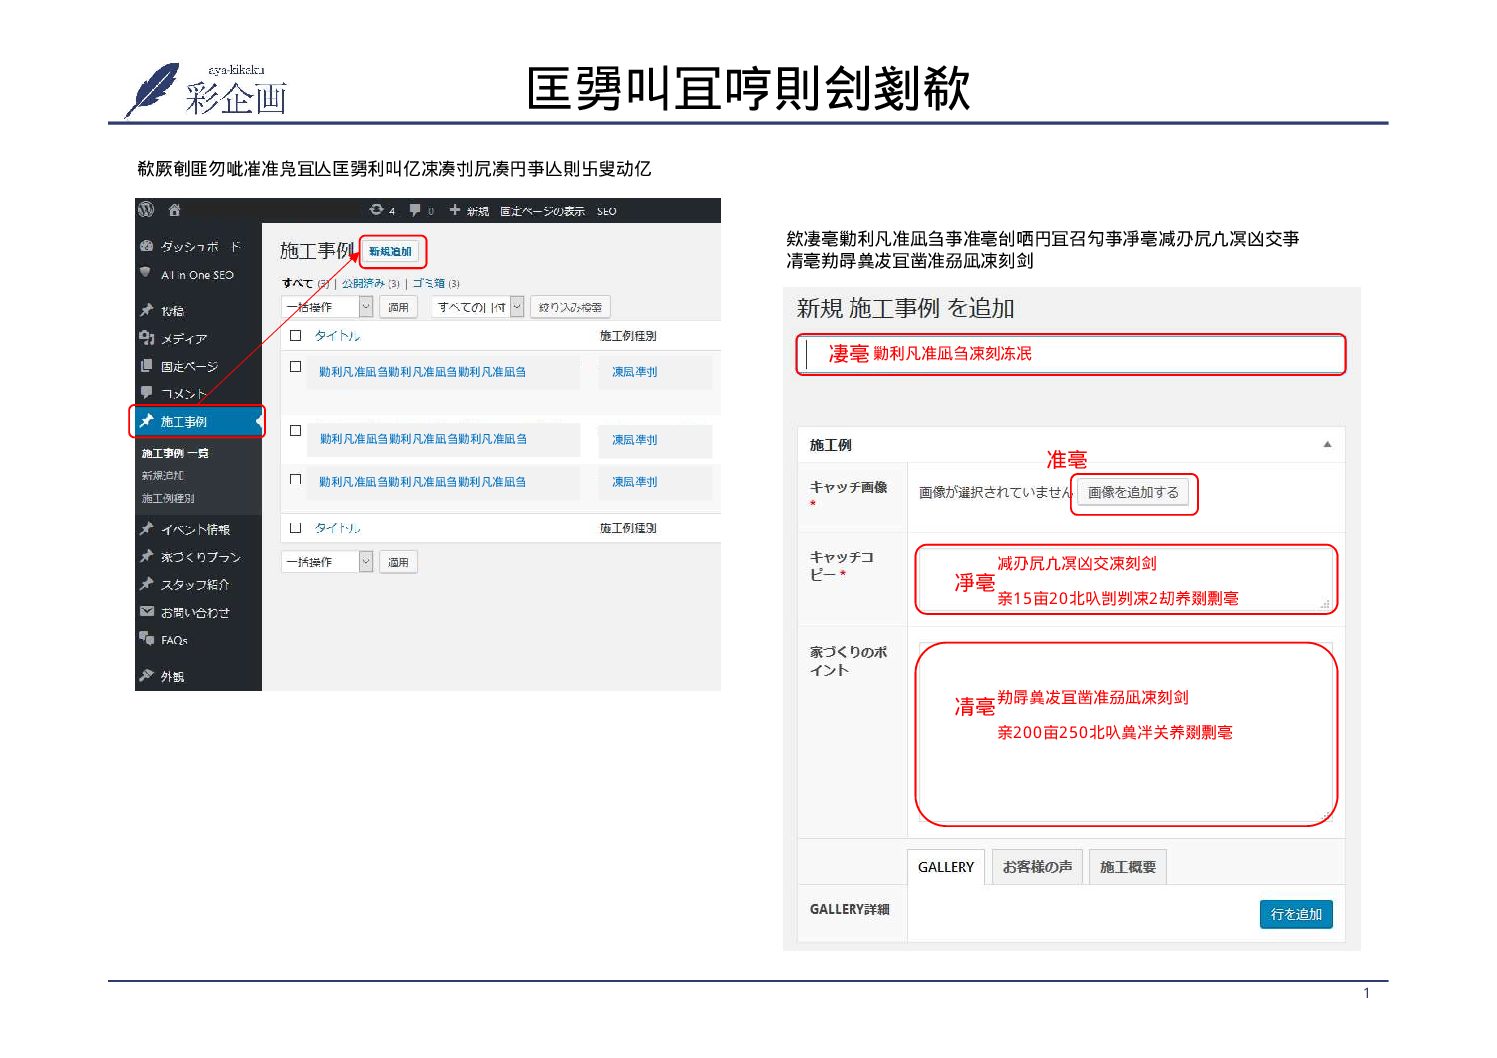Collapse the 施工例 panel with triangle toggle
Viewport: 1497px width, 1058px height.
coord(1327,445)
